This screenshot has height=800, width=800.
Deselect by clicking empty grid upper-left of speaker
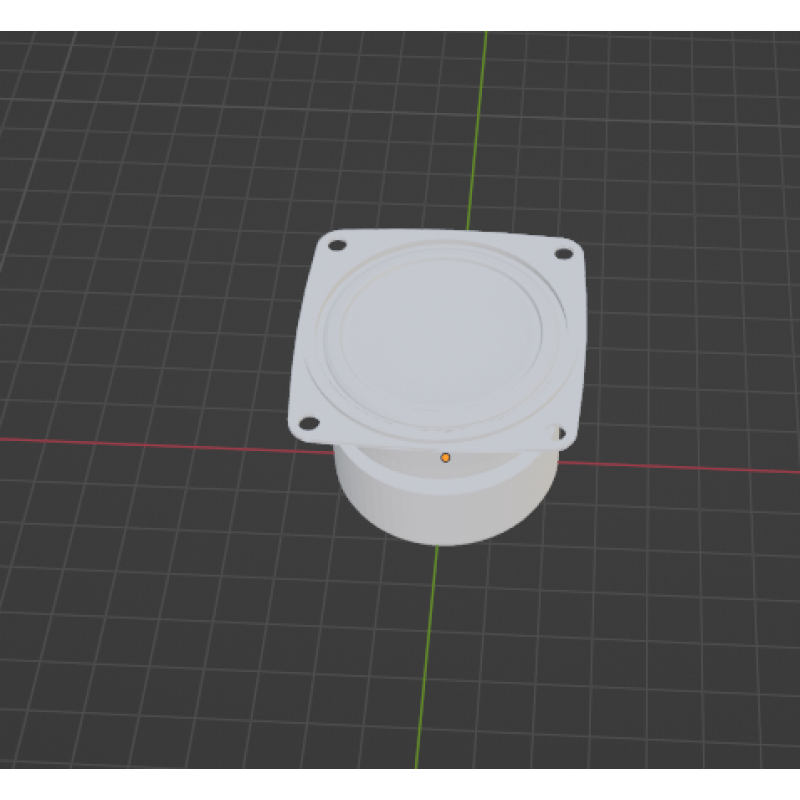tap(150, 150)
